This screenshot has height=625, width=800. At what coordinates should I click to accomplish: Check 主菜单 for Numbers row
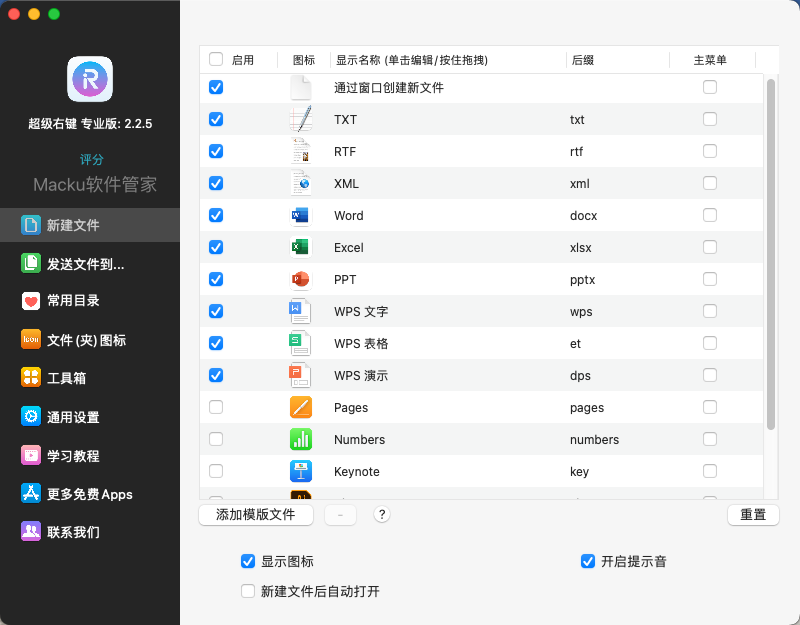(710, 439)
